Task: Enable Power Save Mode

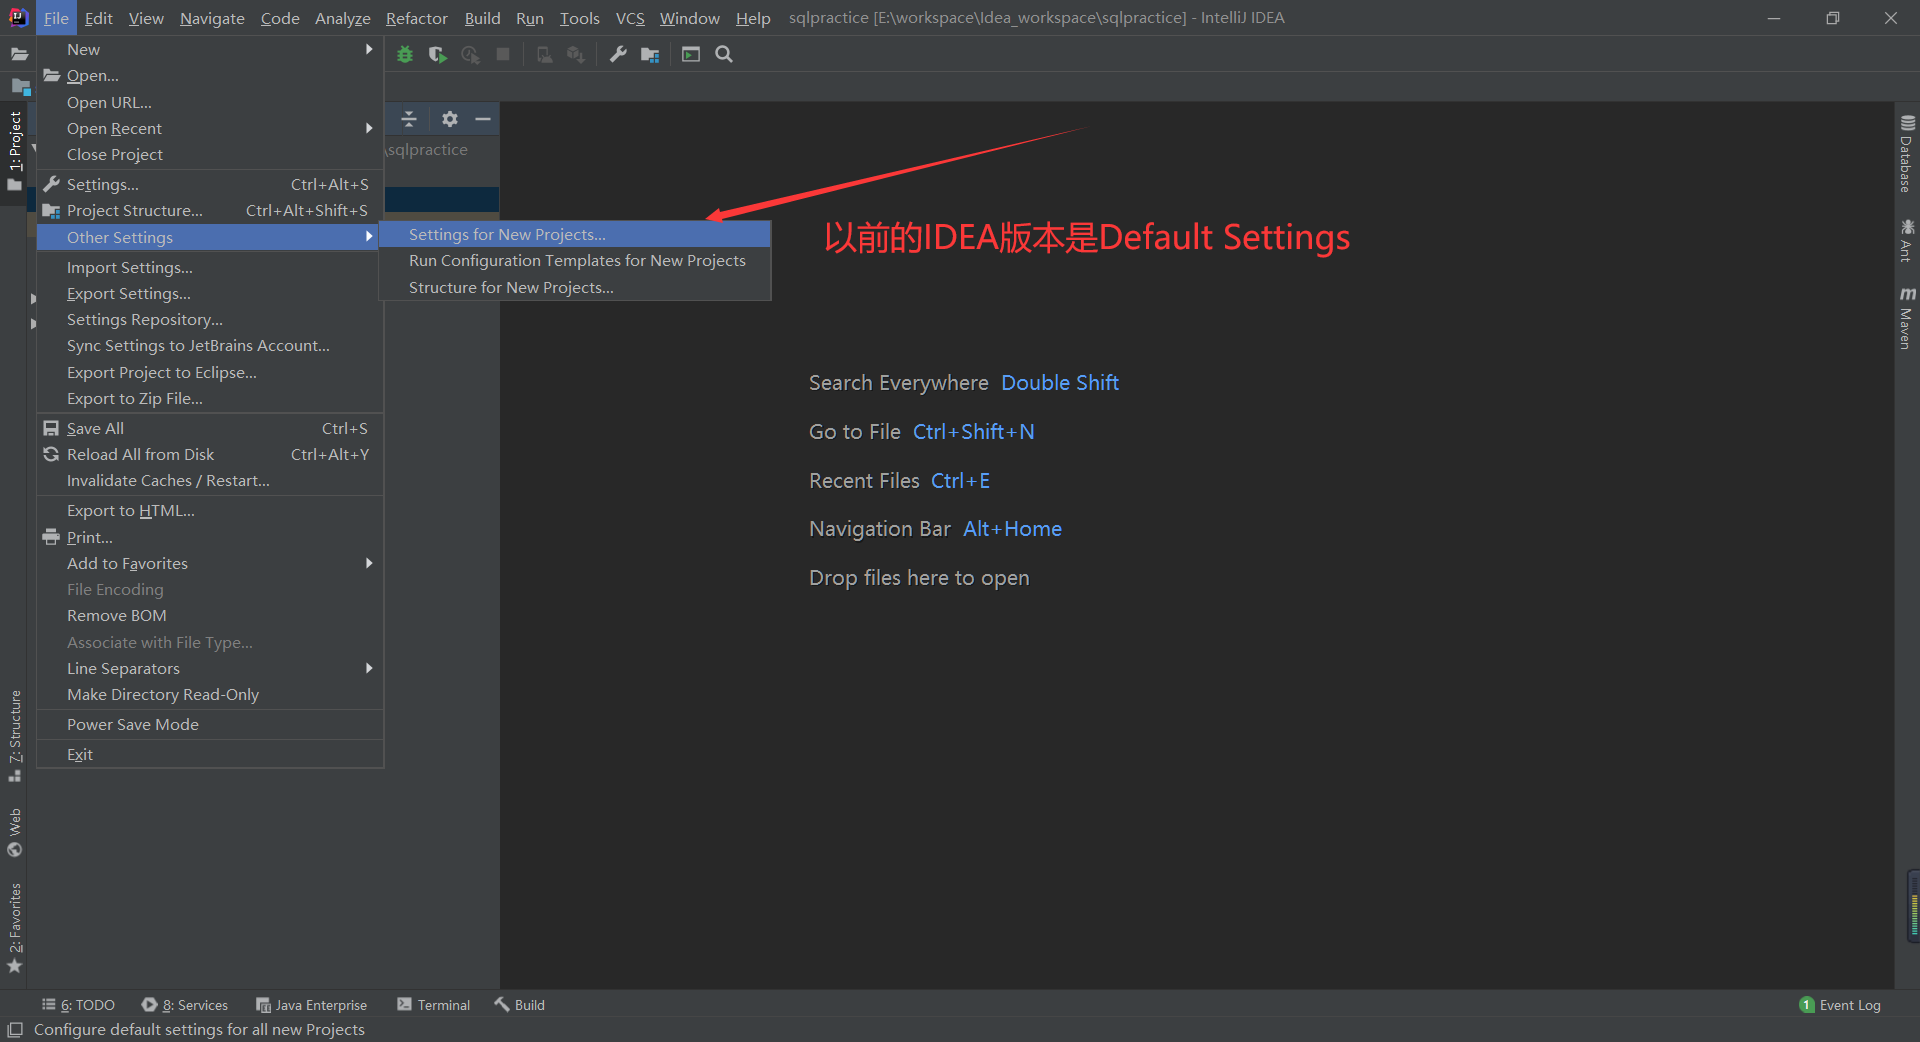Action: (x=132, y=724)
